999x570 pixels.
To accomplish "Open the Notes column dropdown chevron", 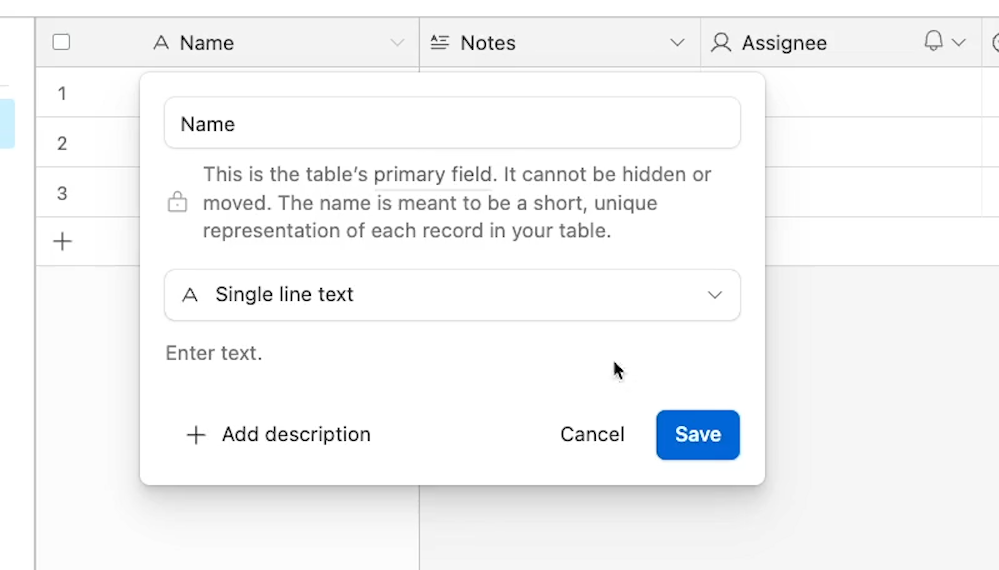I will (x=677, y=43).
